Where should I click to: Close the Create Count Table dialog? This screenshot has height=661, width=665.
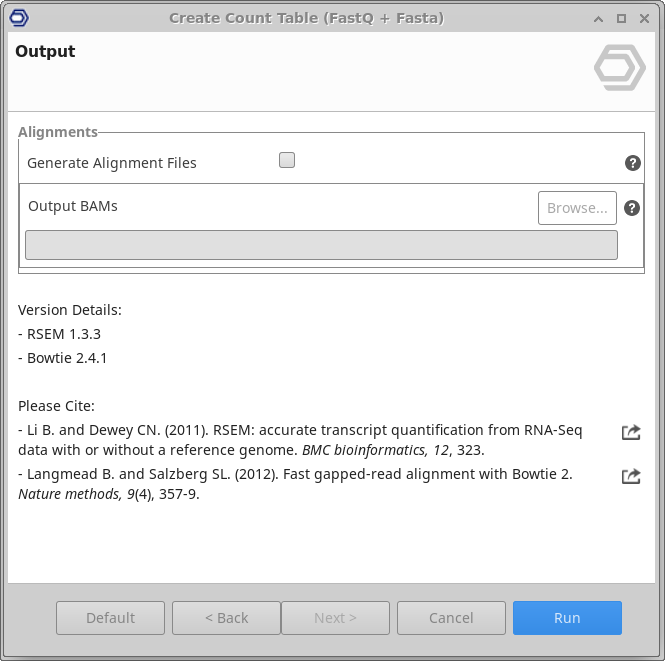[x=643, y=19]
